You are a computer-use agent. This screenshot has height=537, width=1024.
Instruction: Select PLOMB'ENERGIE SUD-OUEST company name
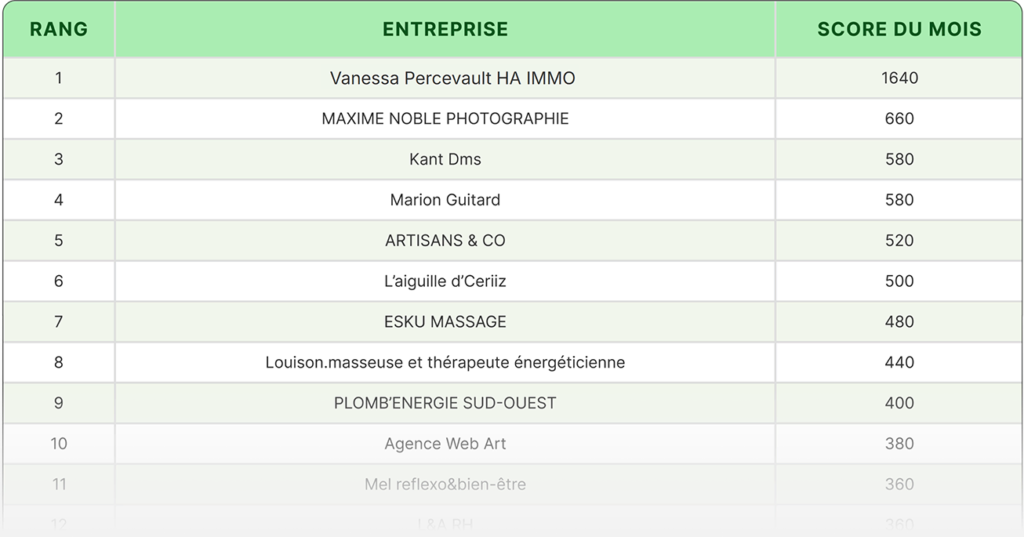click(445, 403)
